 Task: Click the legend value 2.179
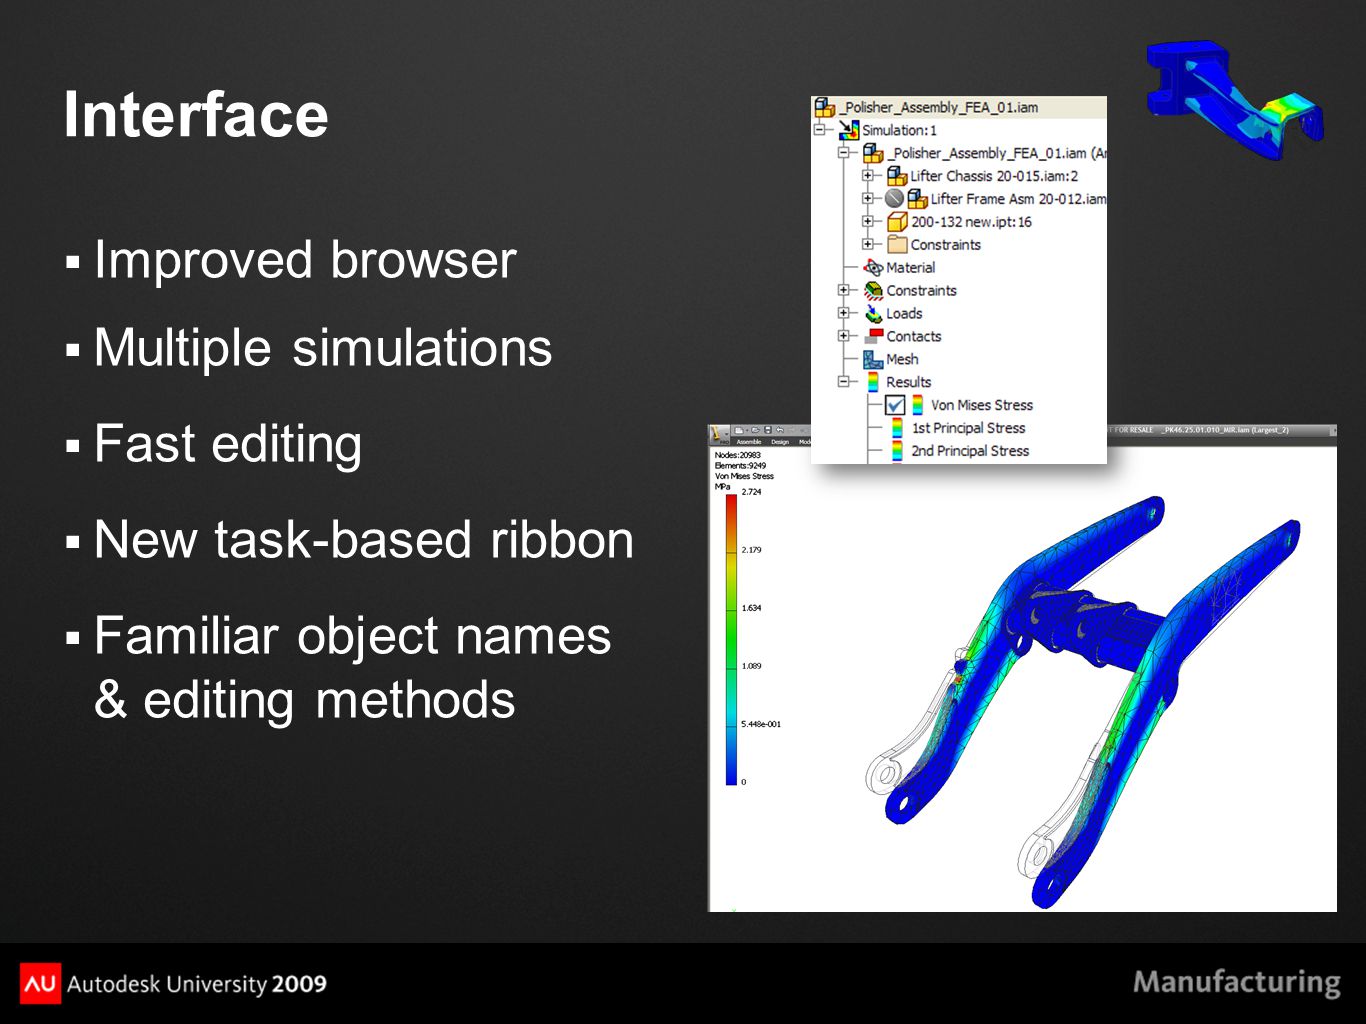[x=751, y=550]
